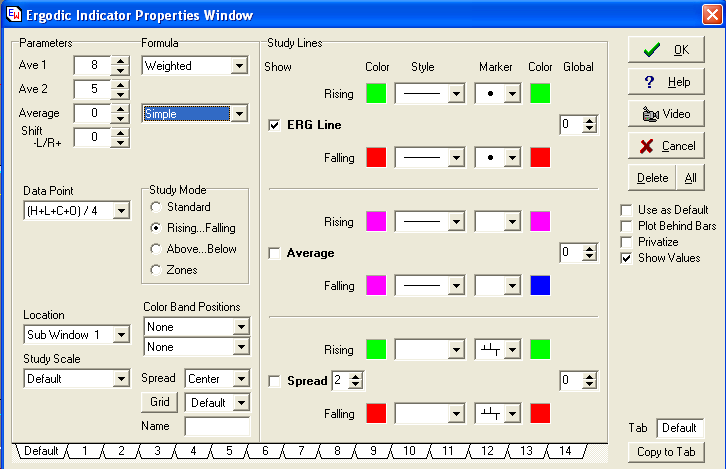726x469 pixels.
Task: Pick ERG Line Falling red line color
Action: click(x=376, y=157)
